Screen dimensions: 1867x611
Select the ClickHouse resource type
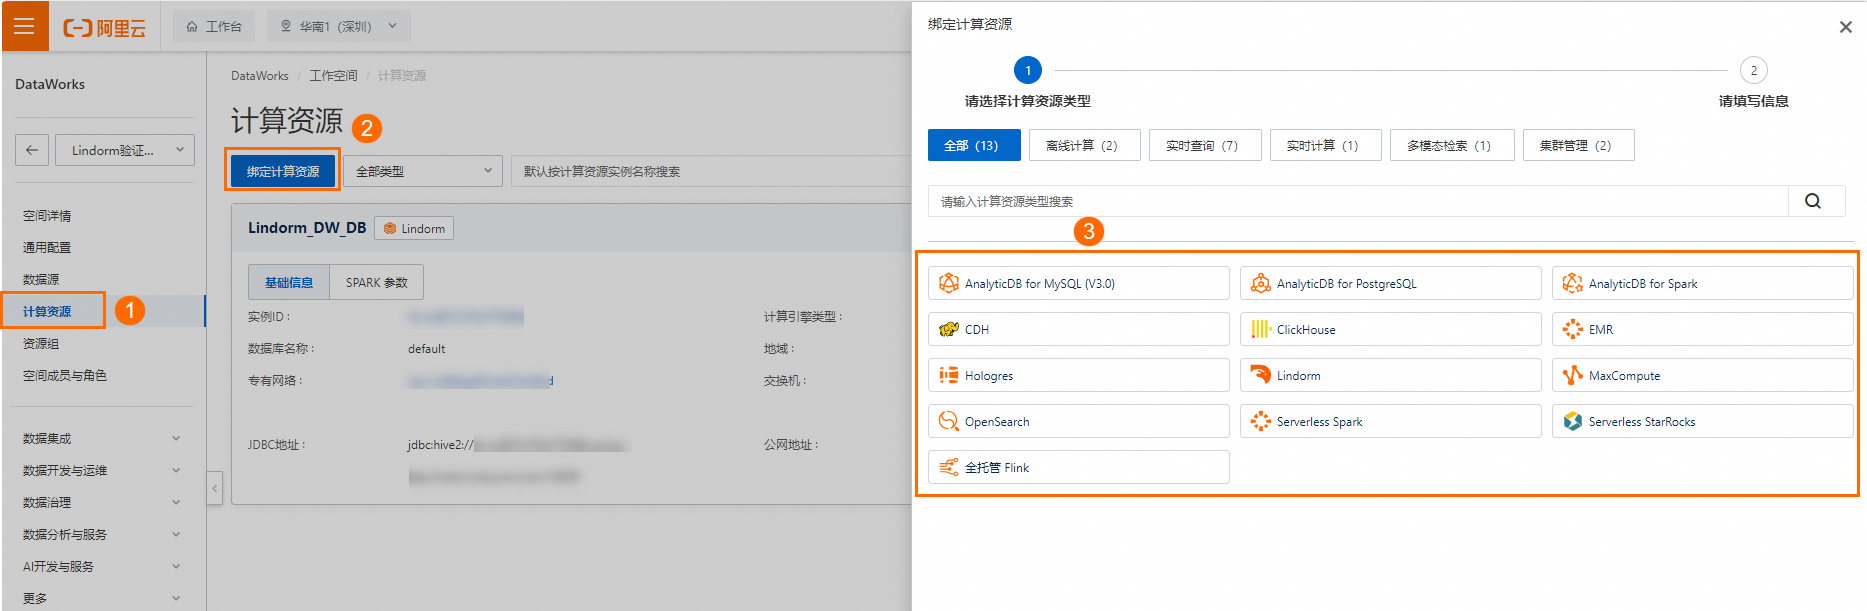coord(1390,329)
